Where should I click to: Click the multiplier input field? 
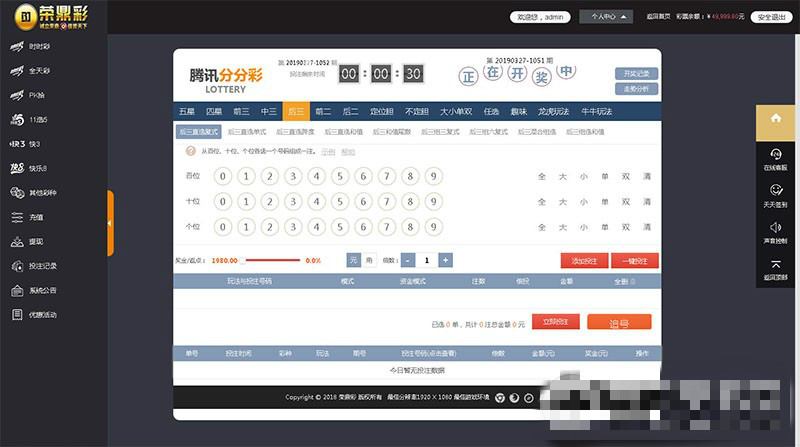pyautogui.click(x=427, y=260)
